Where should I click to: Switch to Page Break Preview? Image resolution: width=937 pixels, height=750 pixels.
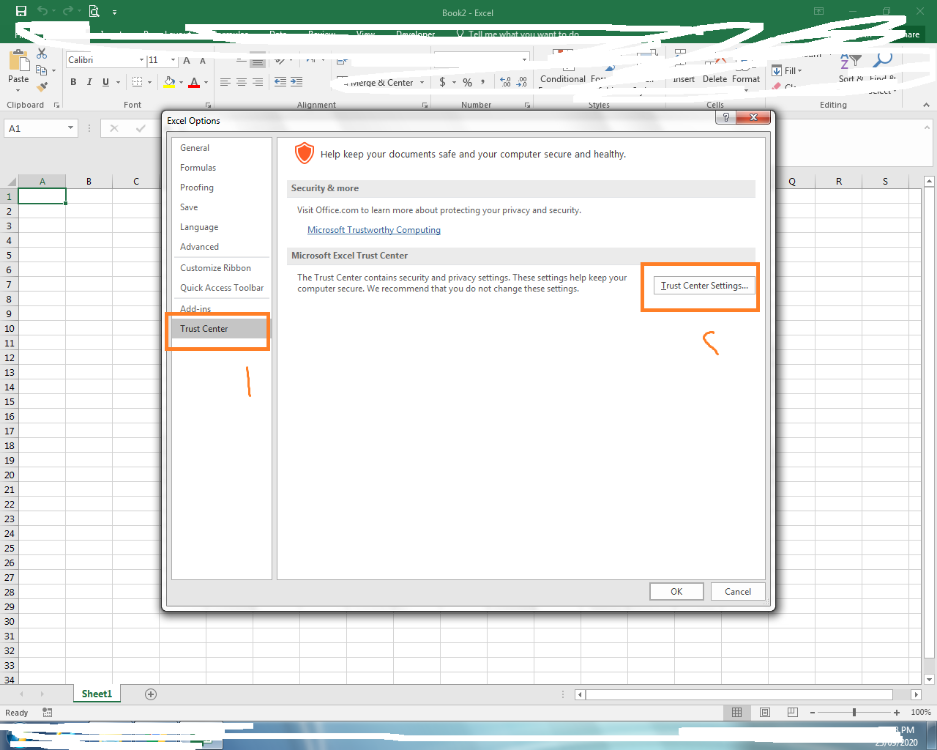click(792, 712)
